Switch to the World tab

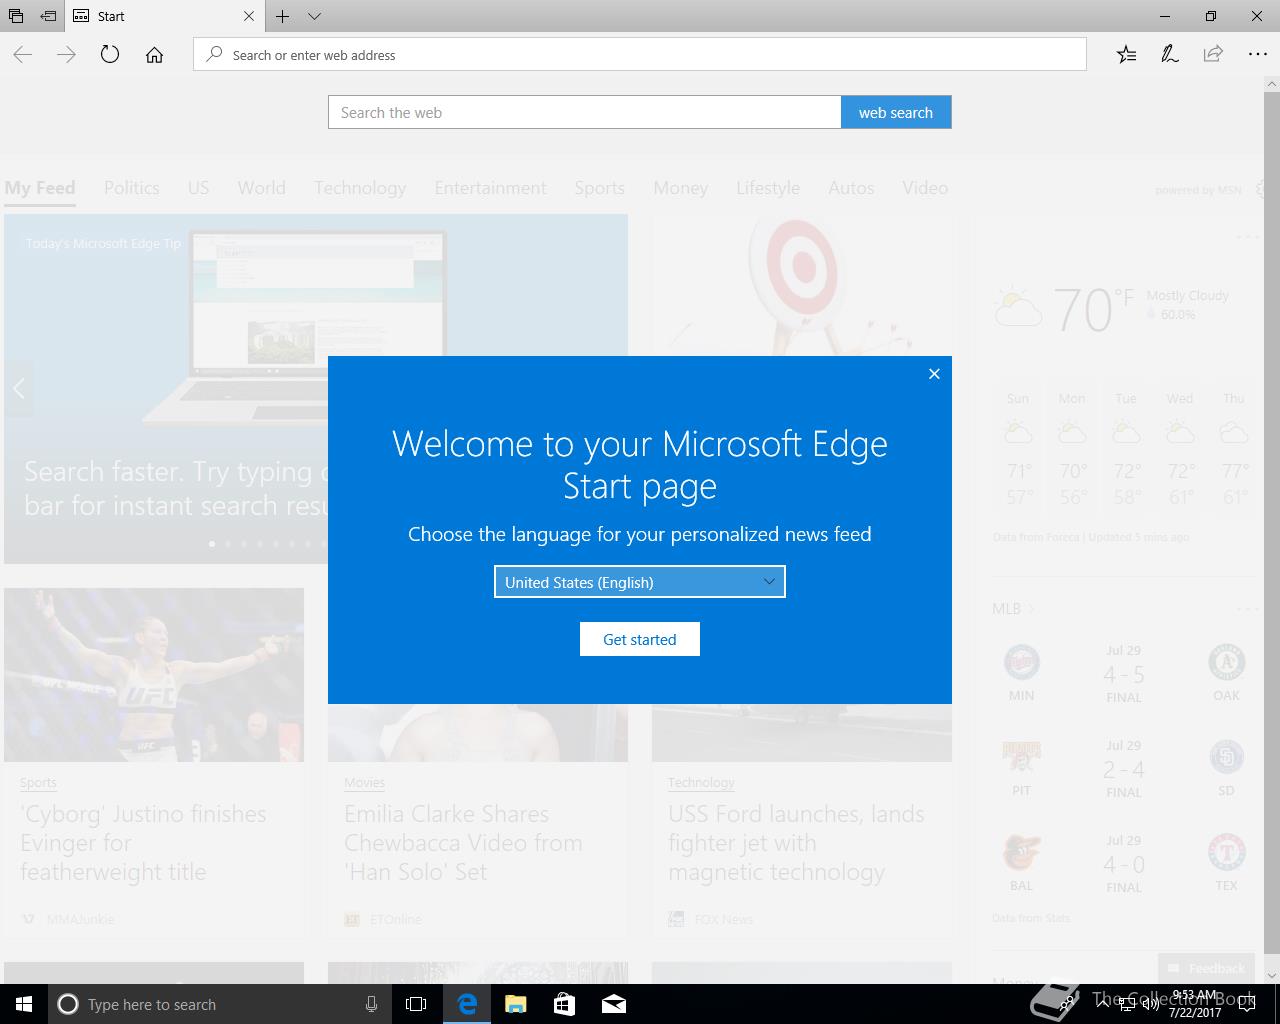pyautogui.click(x=261, y=188)
